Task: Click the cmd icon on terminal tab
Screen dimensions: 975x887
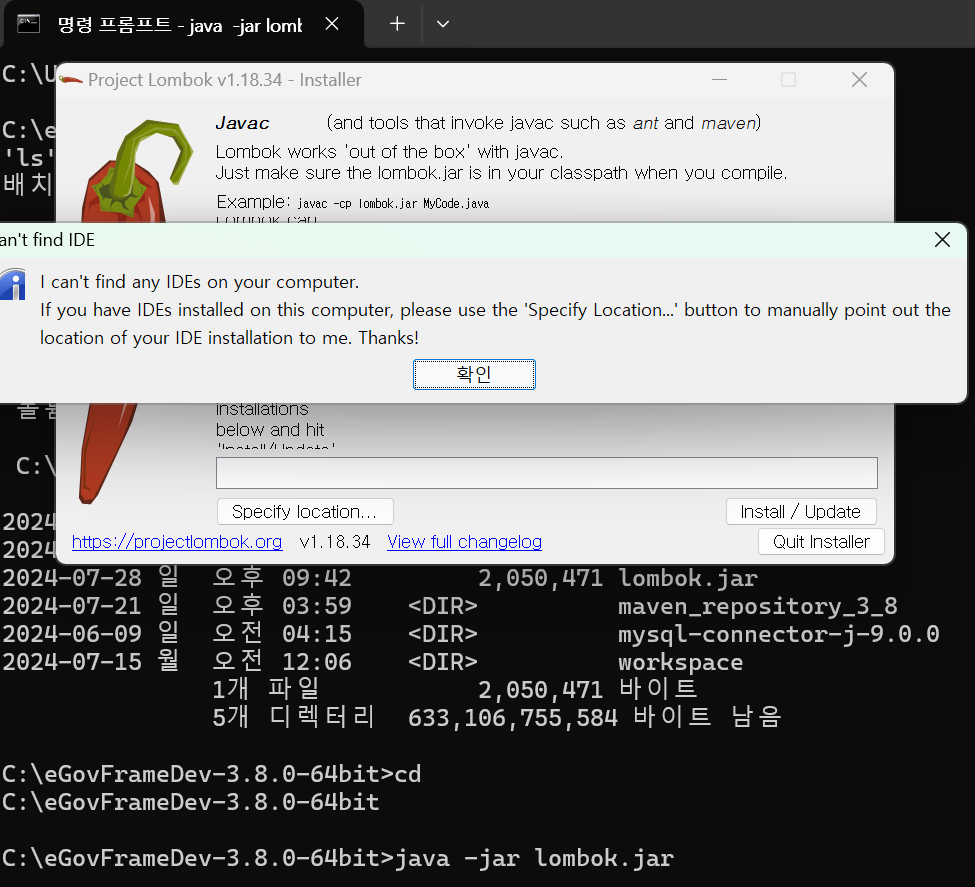Action: [x=29, y=24]
